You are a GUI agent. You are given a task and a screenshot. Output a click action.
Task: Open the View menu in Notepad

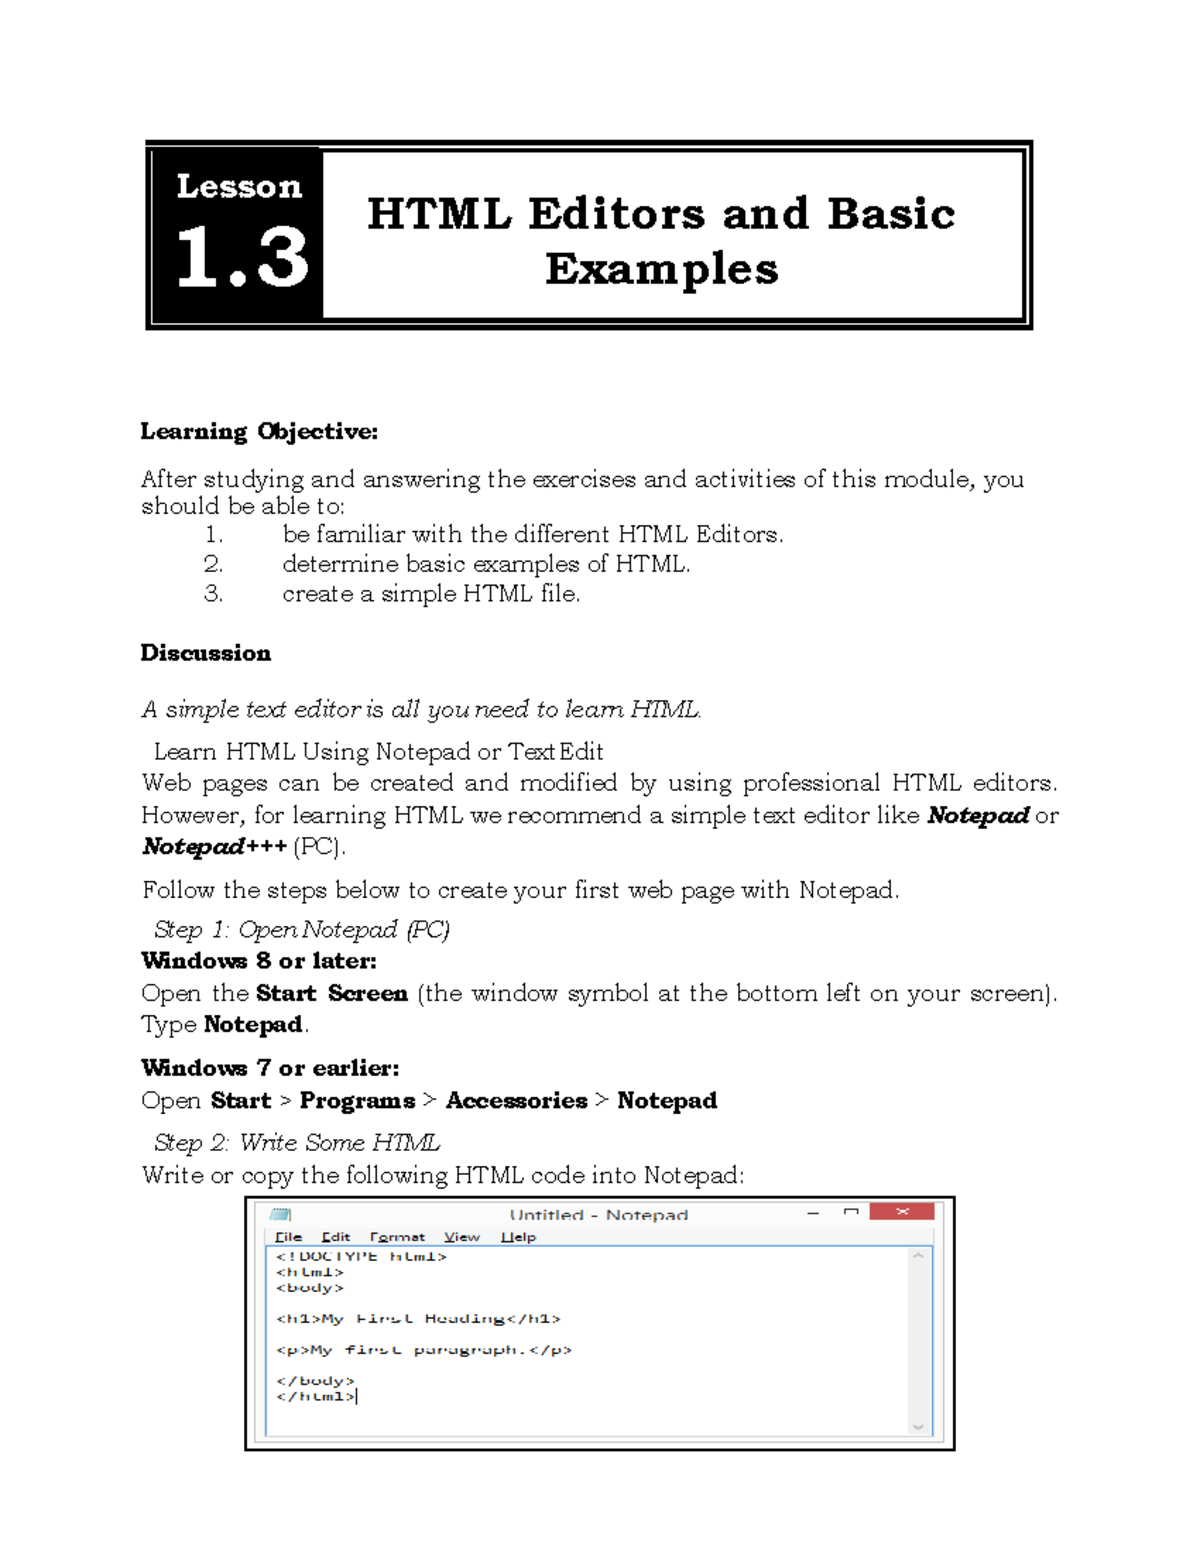[x=462, y=1237]
